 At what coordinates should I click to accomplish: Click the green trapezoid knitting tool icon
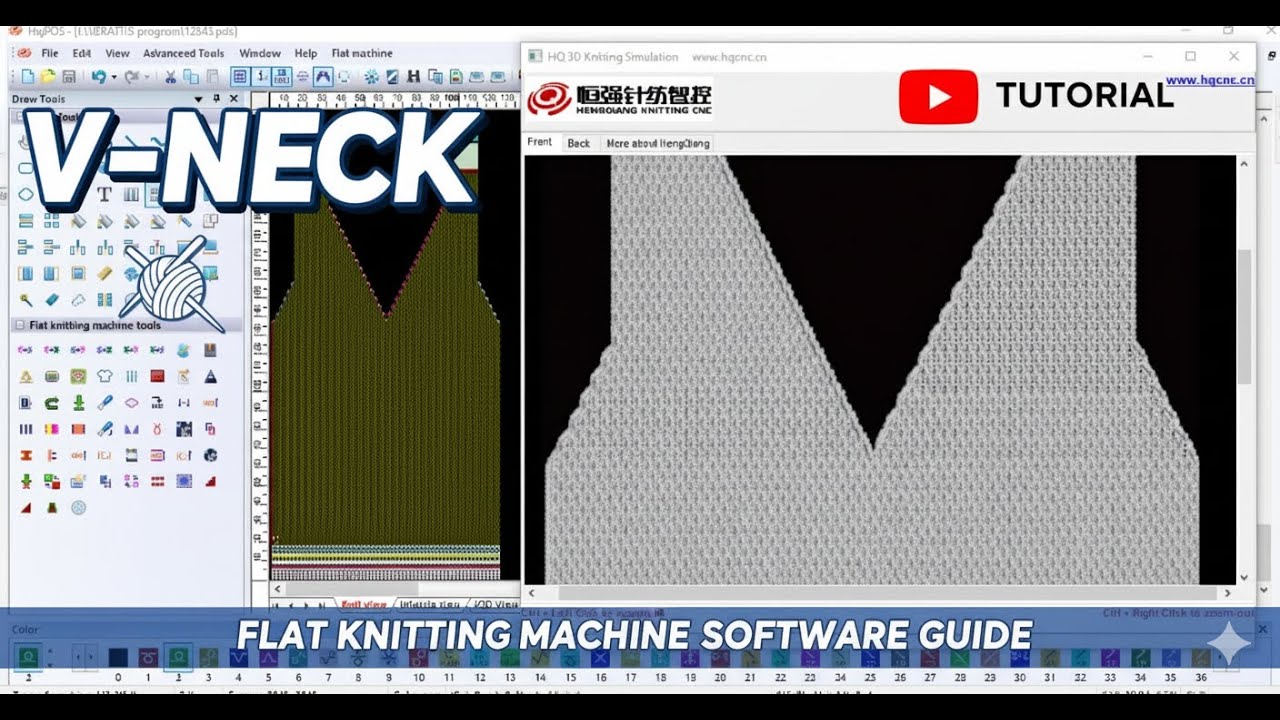click(52, 508)
